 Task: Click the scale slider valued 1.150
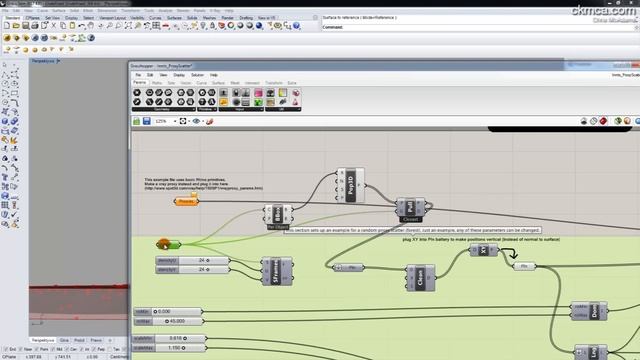pos(169,348)
